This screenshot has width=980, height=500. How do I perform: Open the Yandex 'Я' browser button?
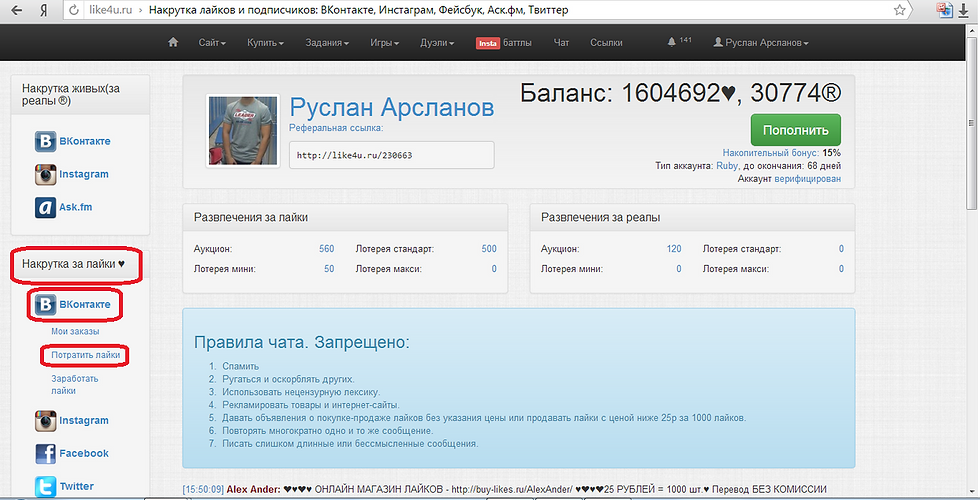coord(44,10)
